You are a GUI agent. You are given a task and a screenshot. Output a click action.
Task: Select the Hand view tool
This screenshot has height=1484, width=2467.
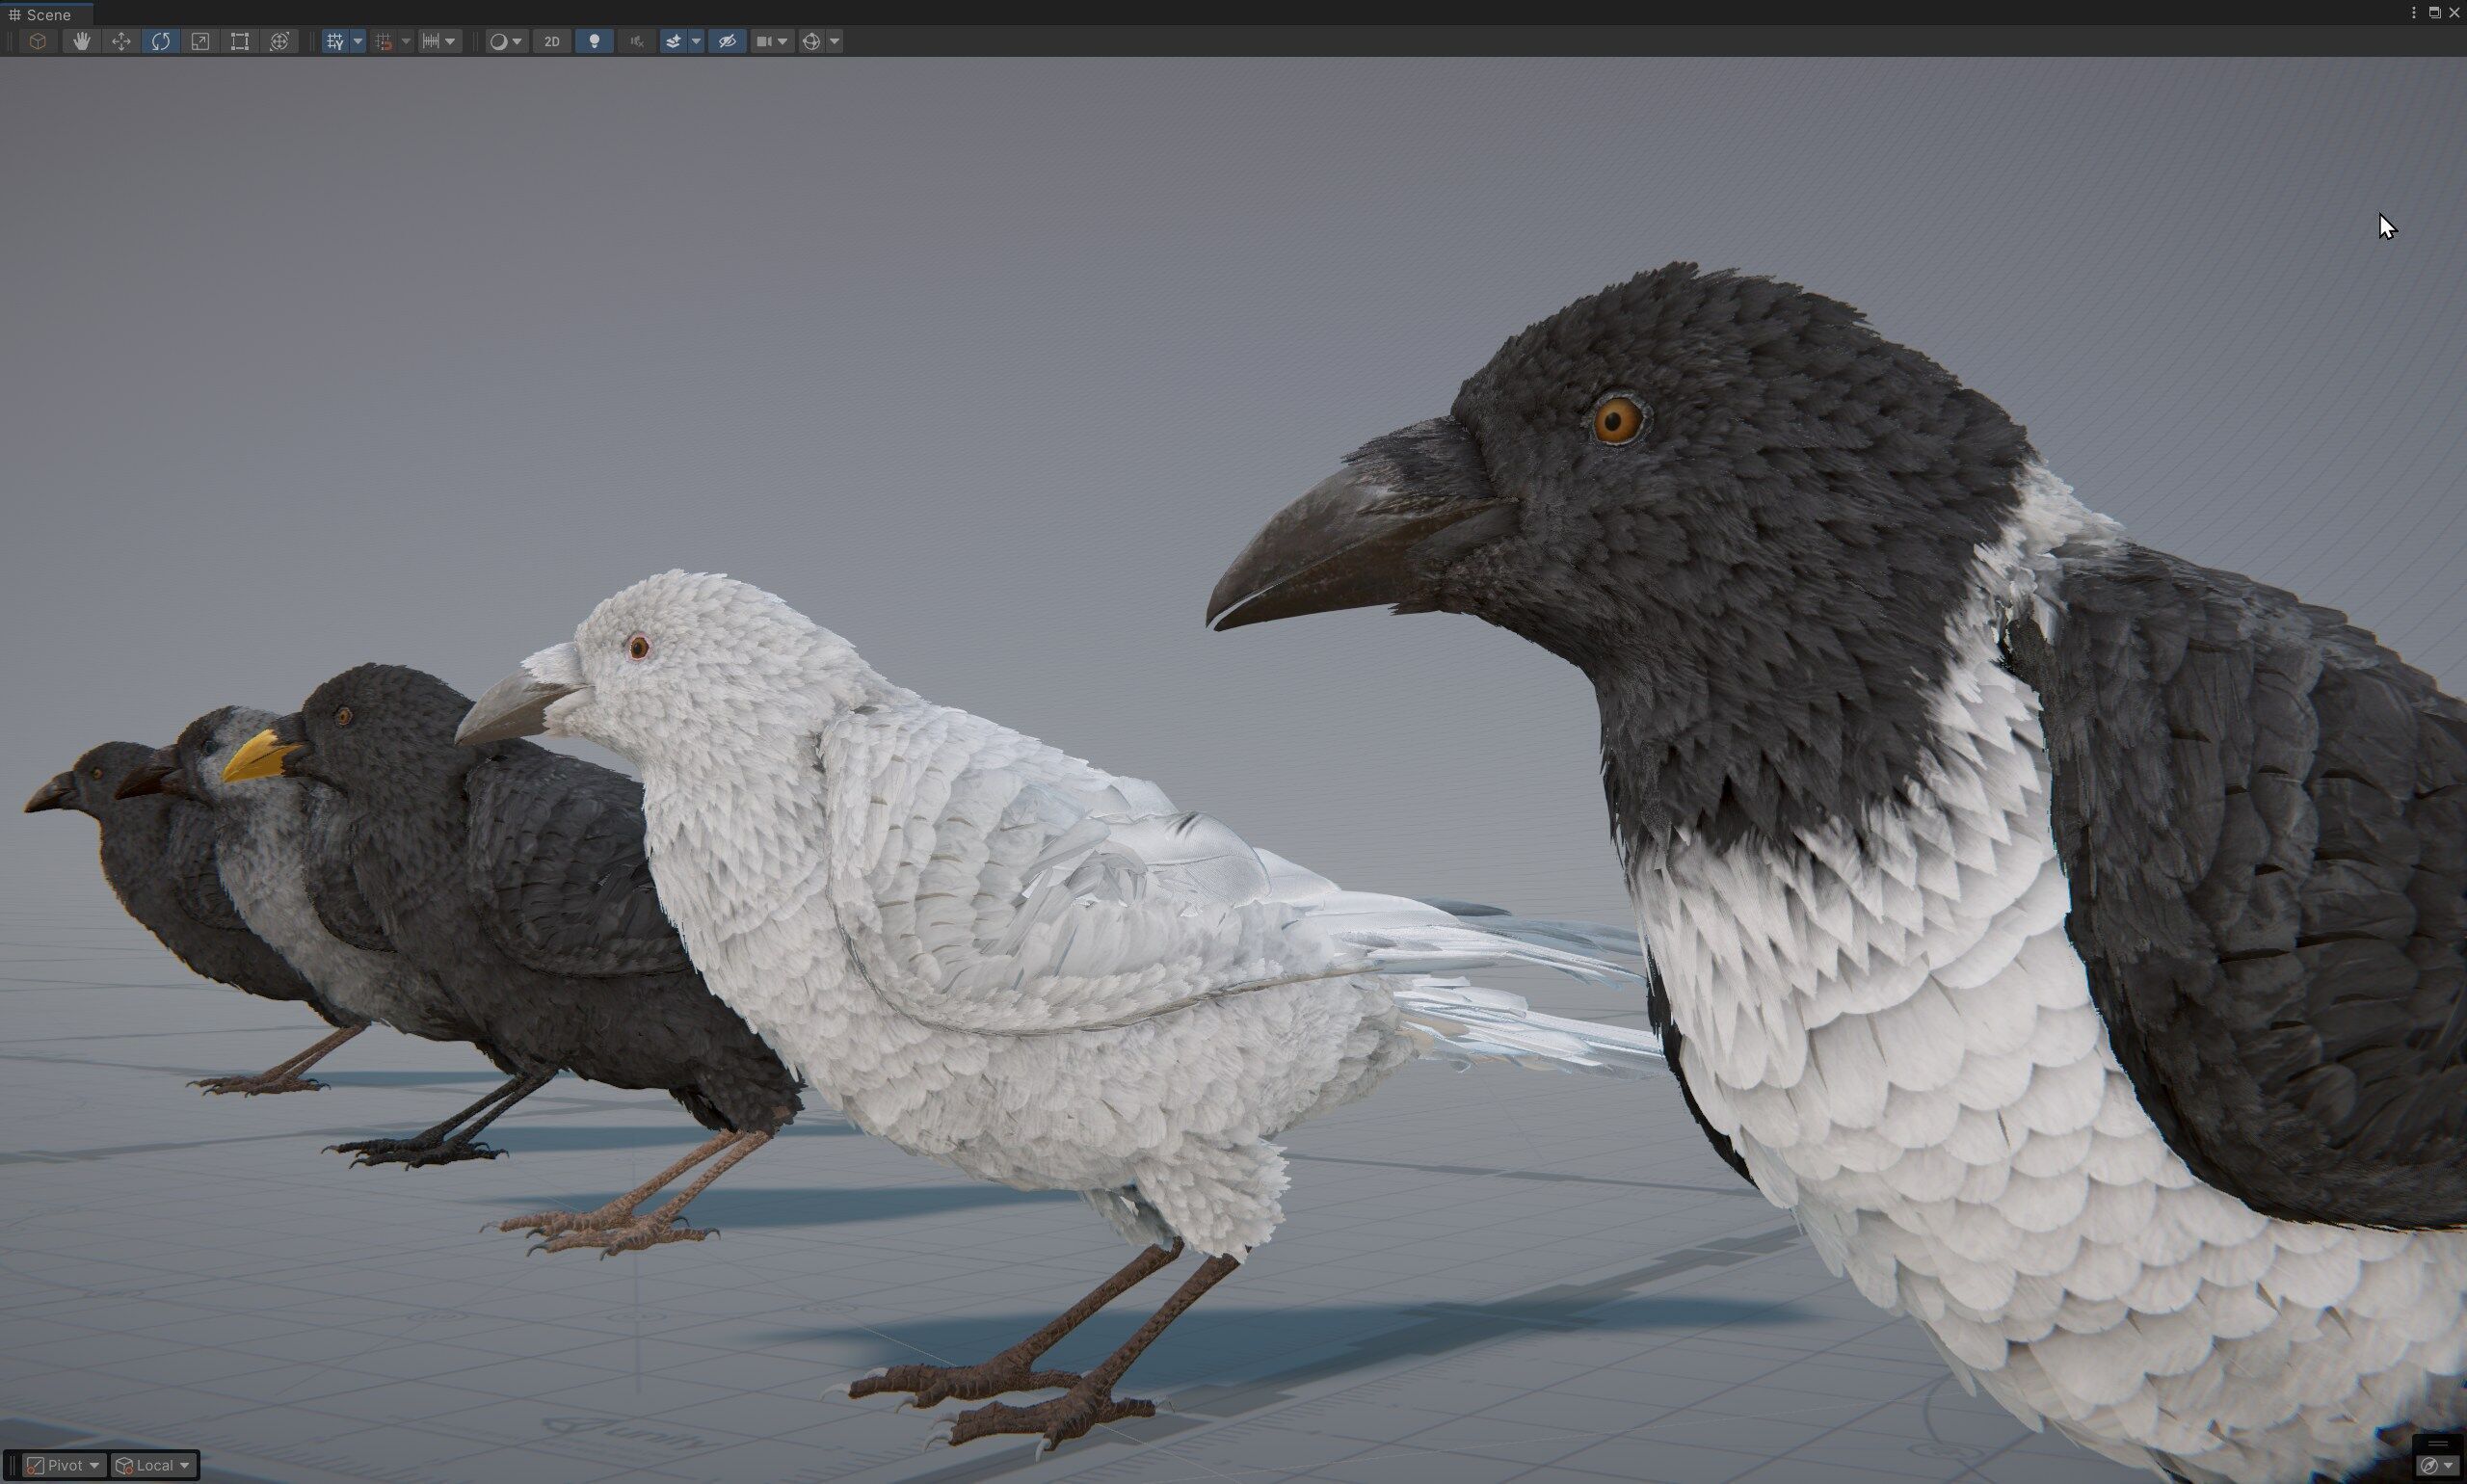click(x=81, y=41)
